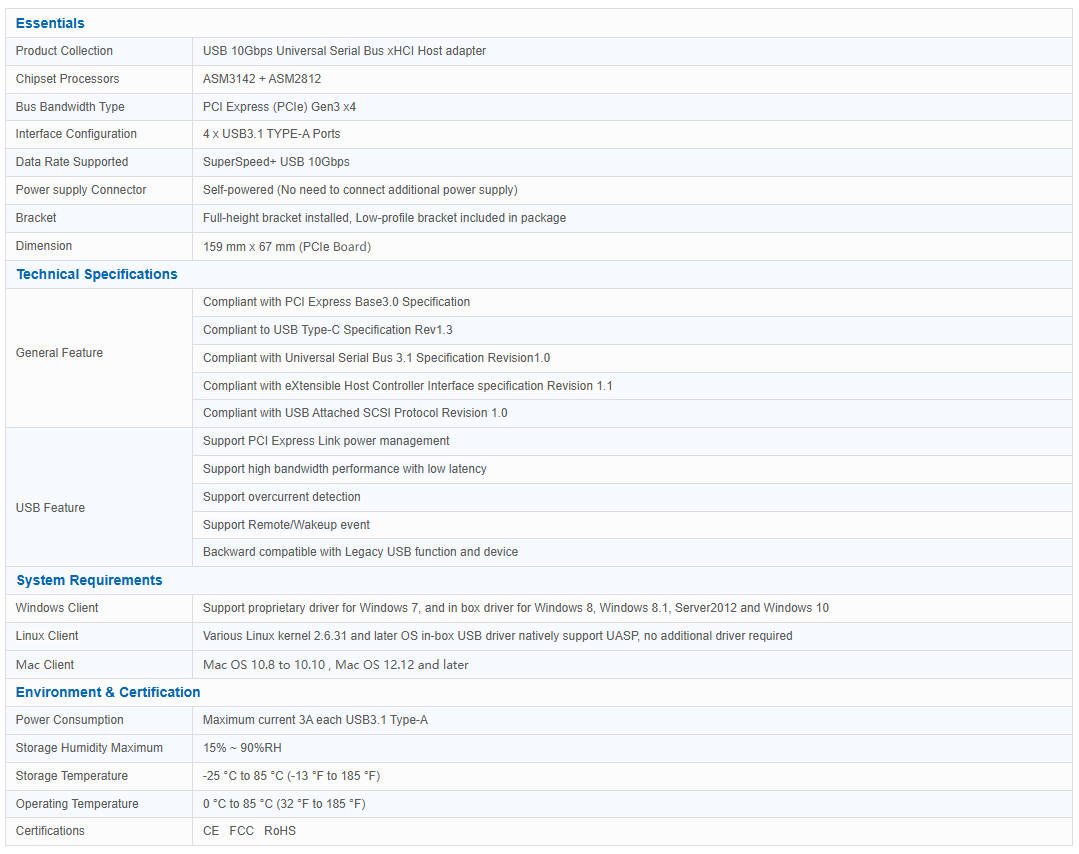This screenshot has height=854, width=1079.
Task: Select the System Requirements section heading
Action: point(89,580)
